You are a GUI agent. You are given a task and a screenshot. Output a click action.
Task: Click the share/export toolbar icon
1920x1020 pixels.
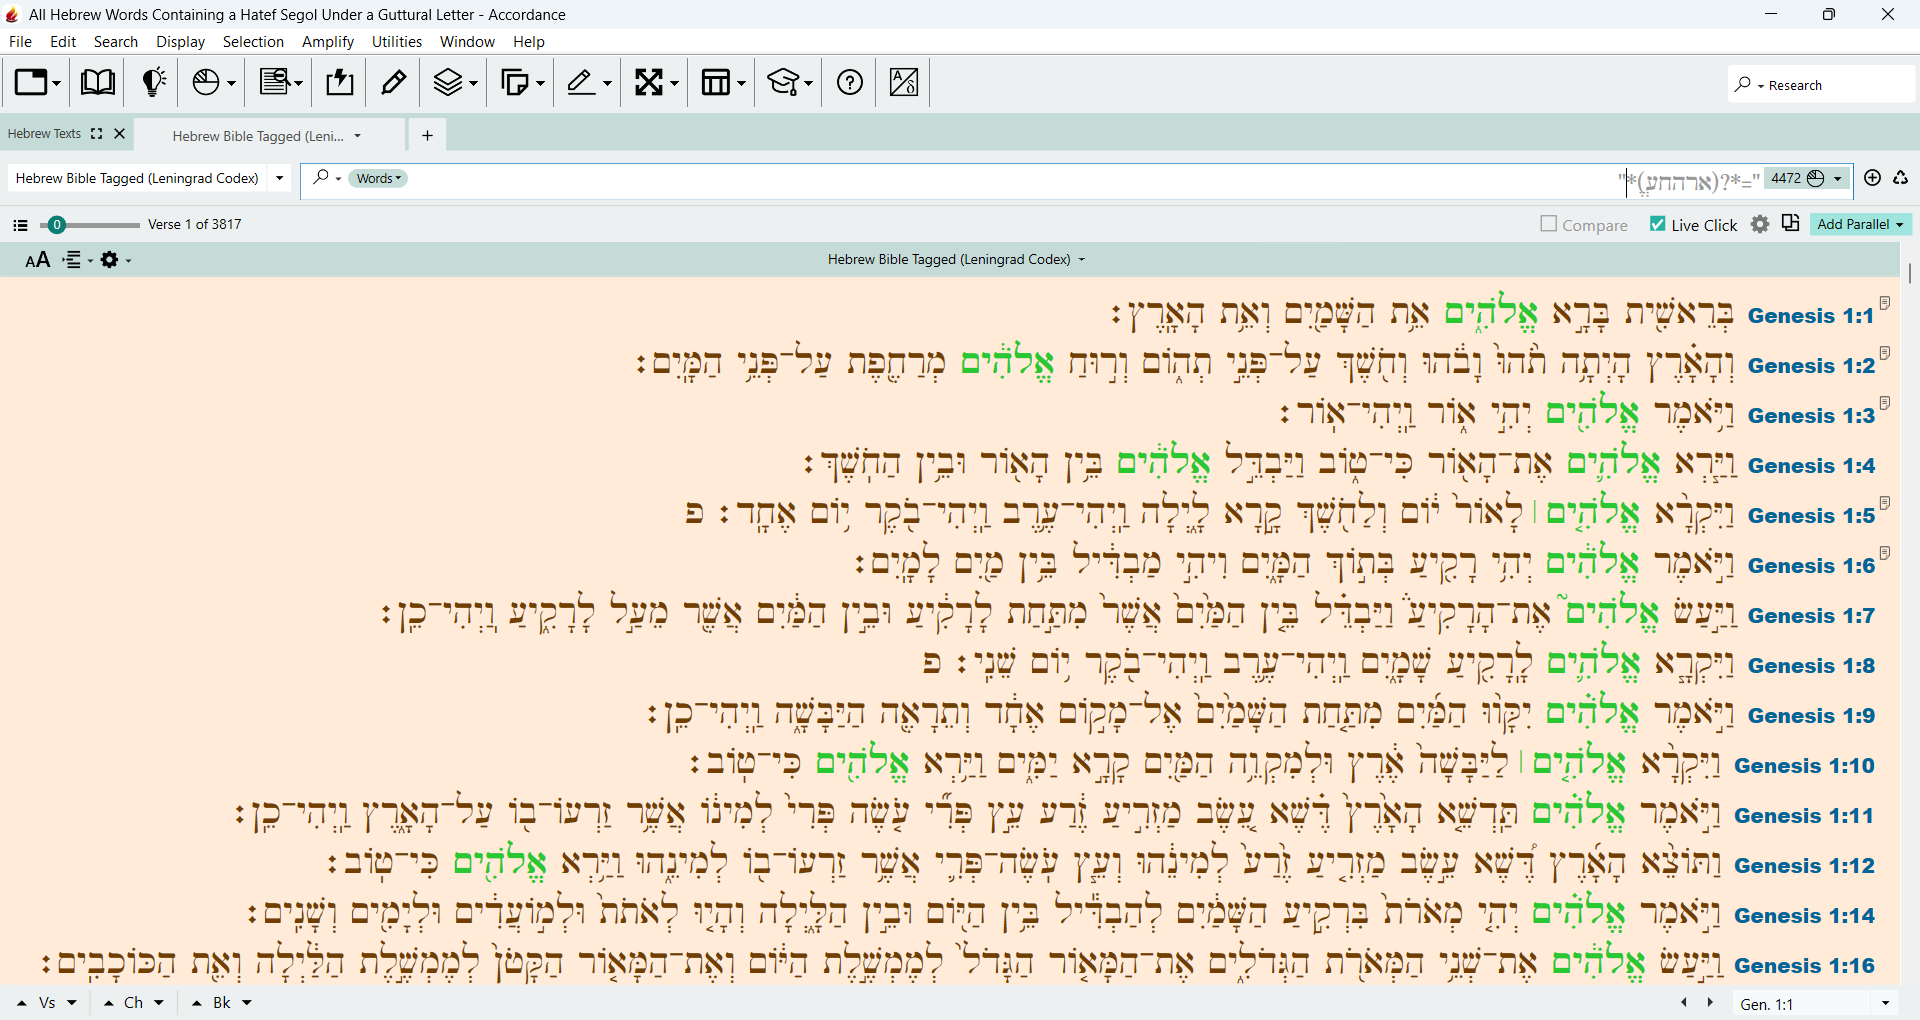point(340,82)
